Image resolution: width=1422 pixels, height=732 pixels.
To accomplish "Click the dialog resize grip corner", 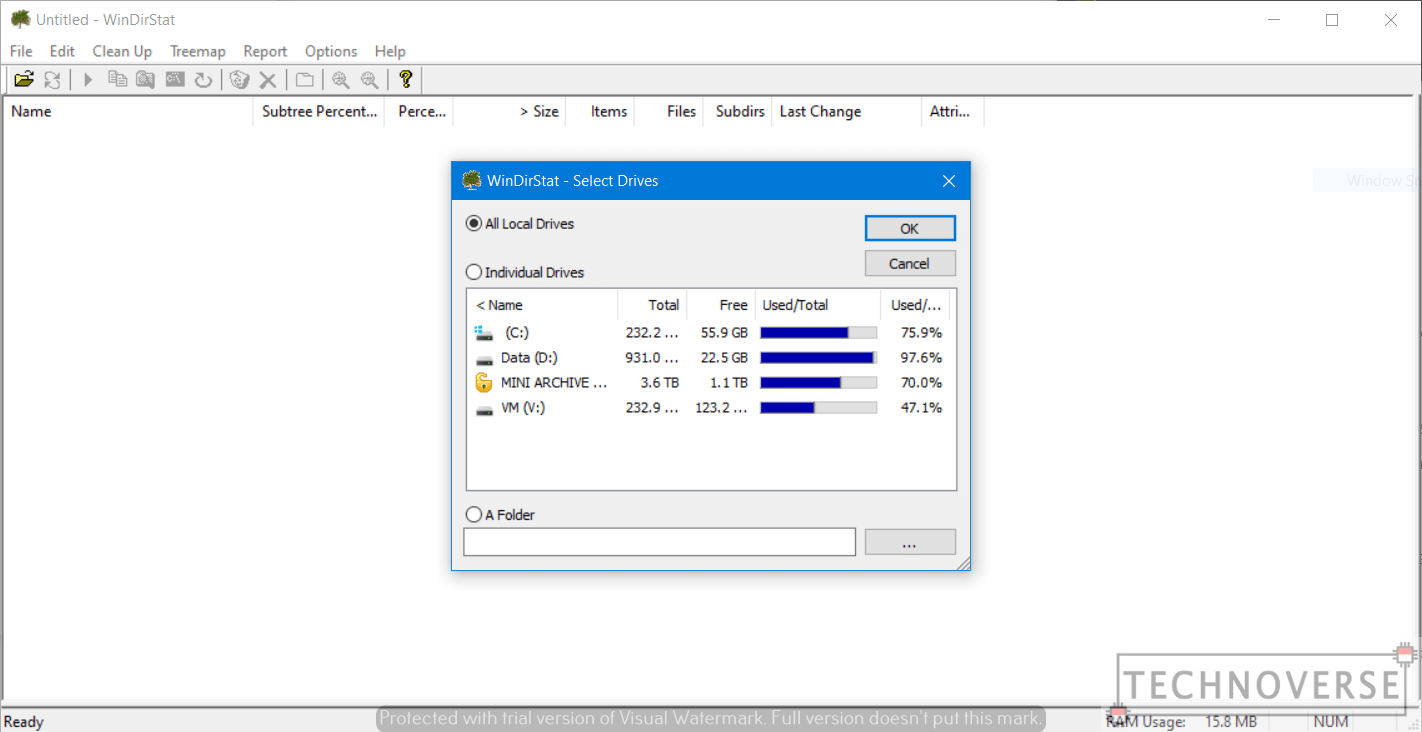I will coord(963,564).
